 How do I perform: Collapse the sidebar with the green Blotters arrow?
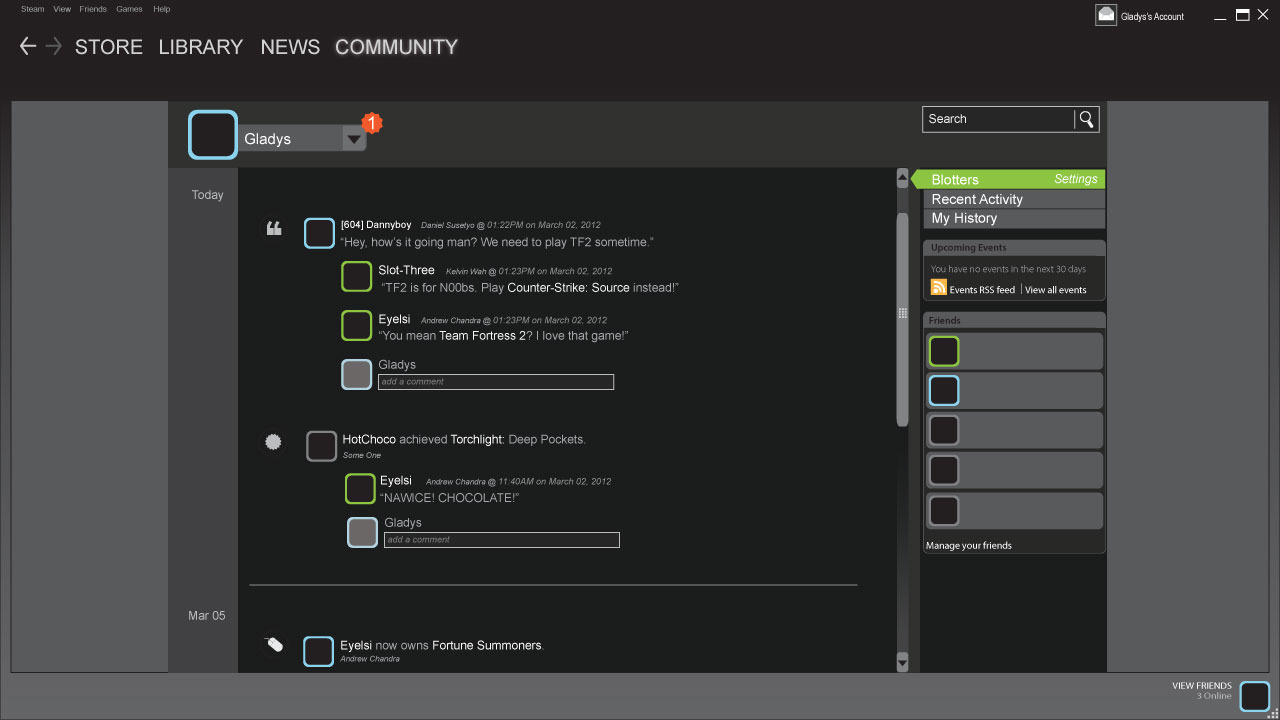(916, 179)
